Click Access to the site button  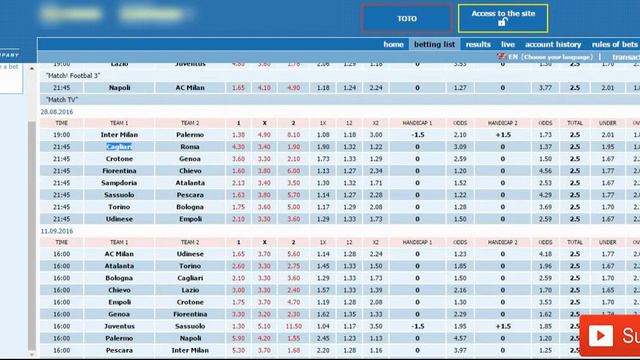[x=503, y=18]
